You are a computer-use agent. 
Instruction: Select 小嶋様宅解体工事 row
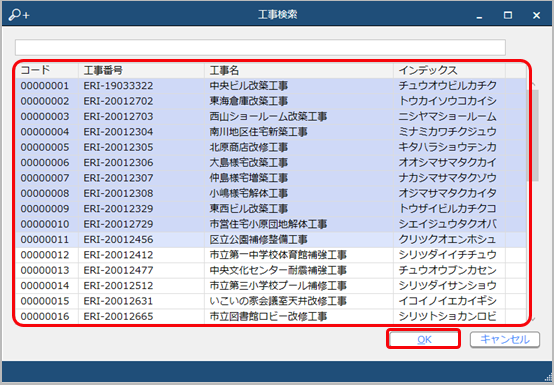(271, 194)
